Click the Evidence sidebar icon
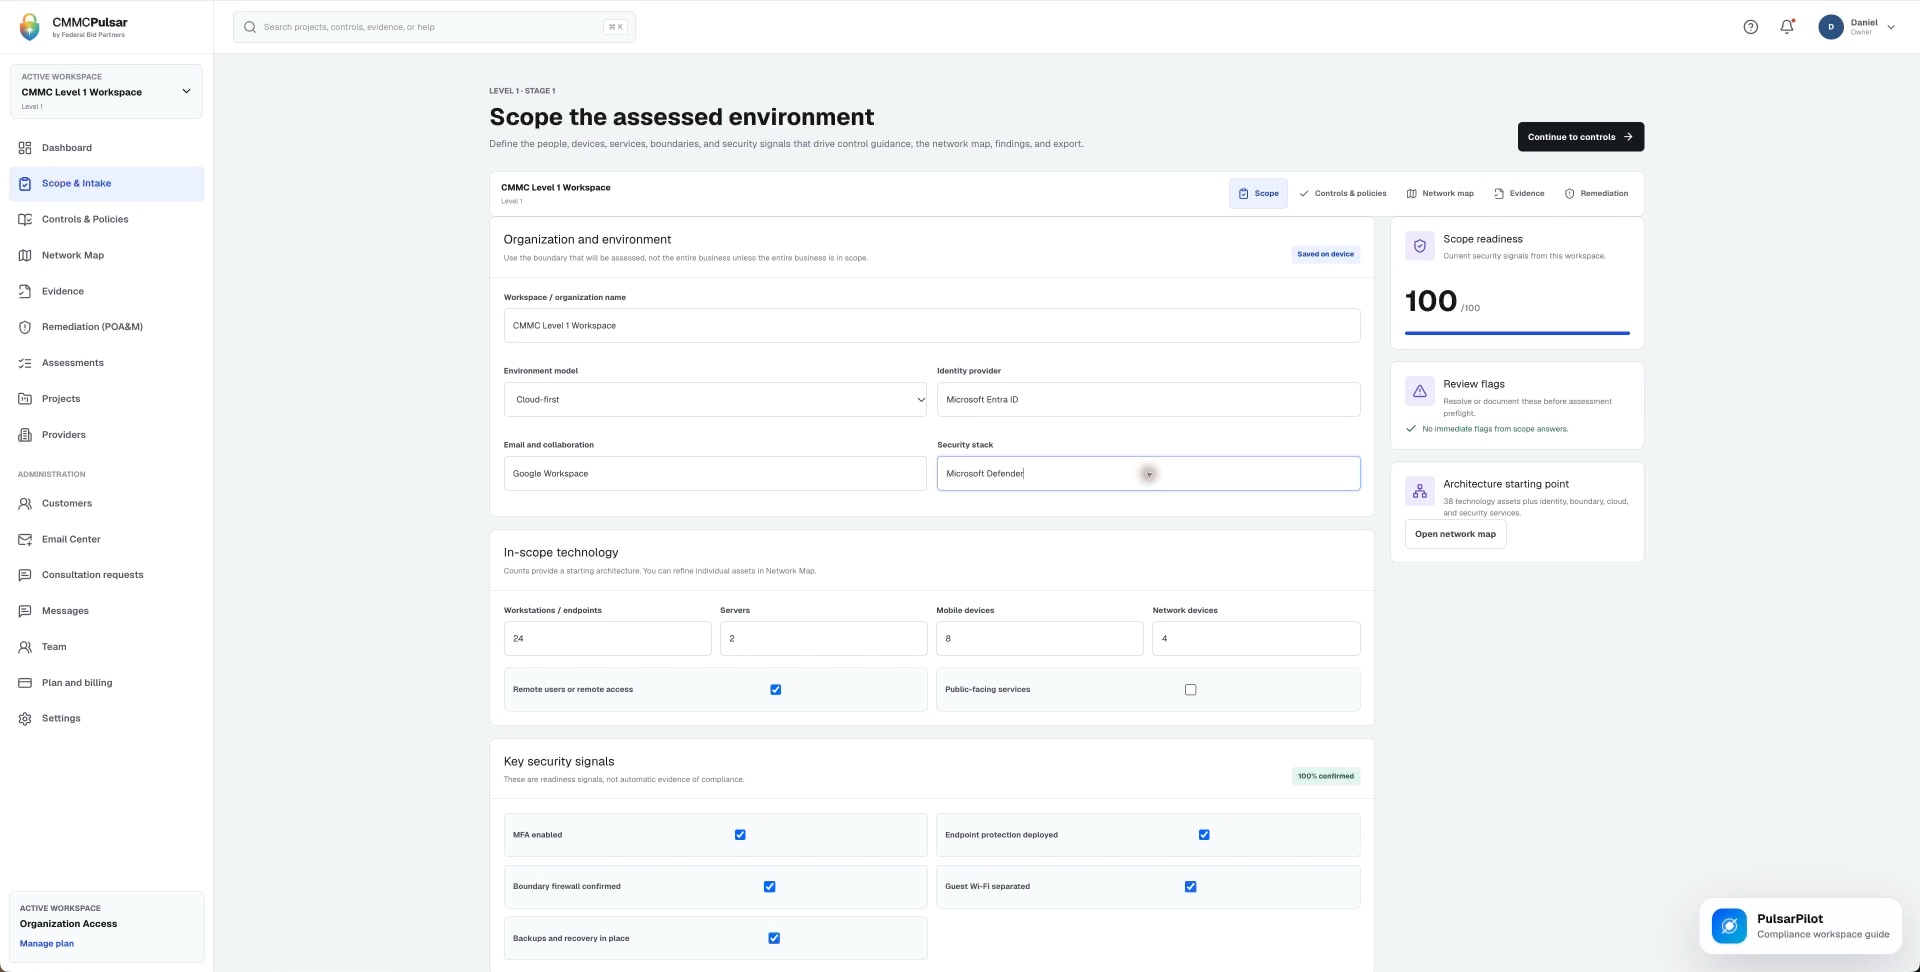 (25, 292)
